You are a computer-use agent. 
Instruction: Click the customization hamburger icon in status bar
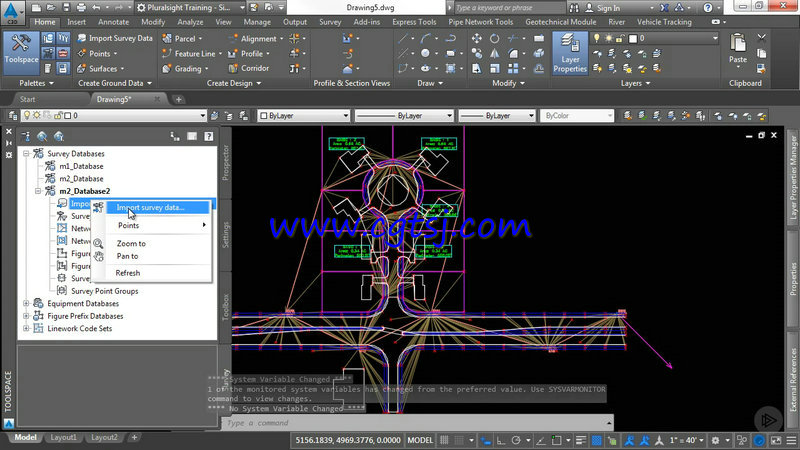click(791, 440)
